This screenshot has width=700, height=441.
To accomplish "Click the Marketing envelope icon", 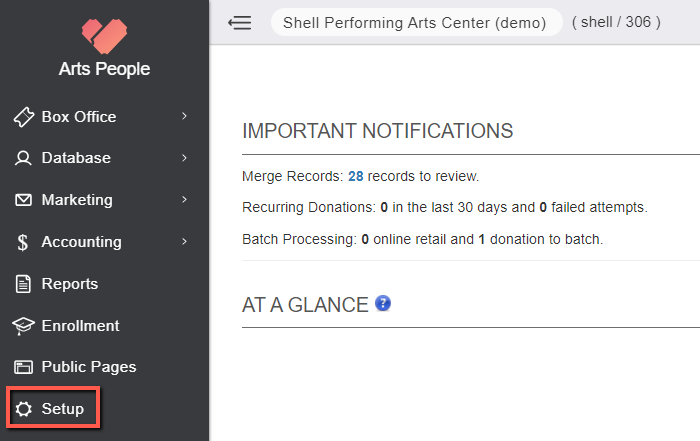I will 23,200.
